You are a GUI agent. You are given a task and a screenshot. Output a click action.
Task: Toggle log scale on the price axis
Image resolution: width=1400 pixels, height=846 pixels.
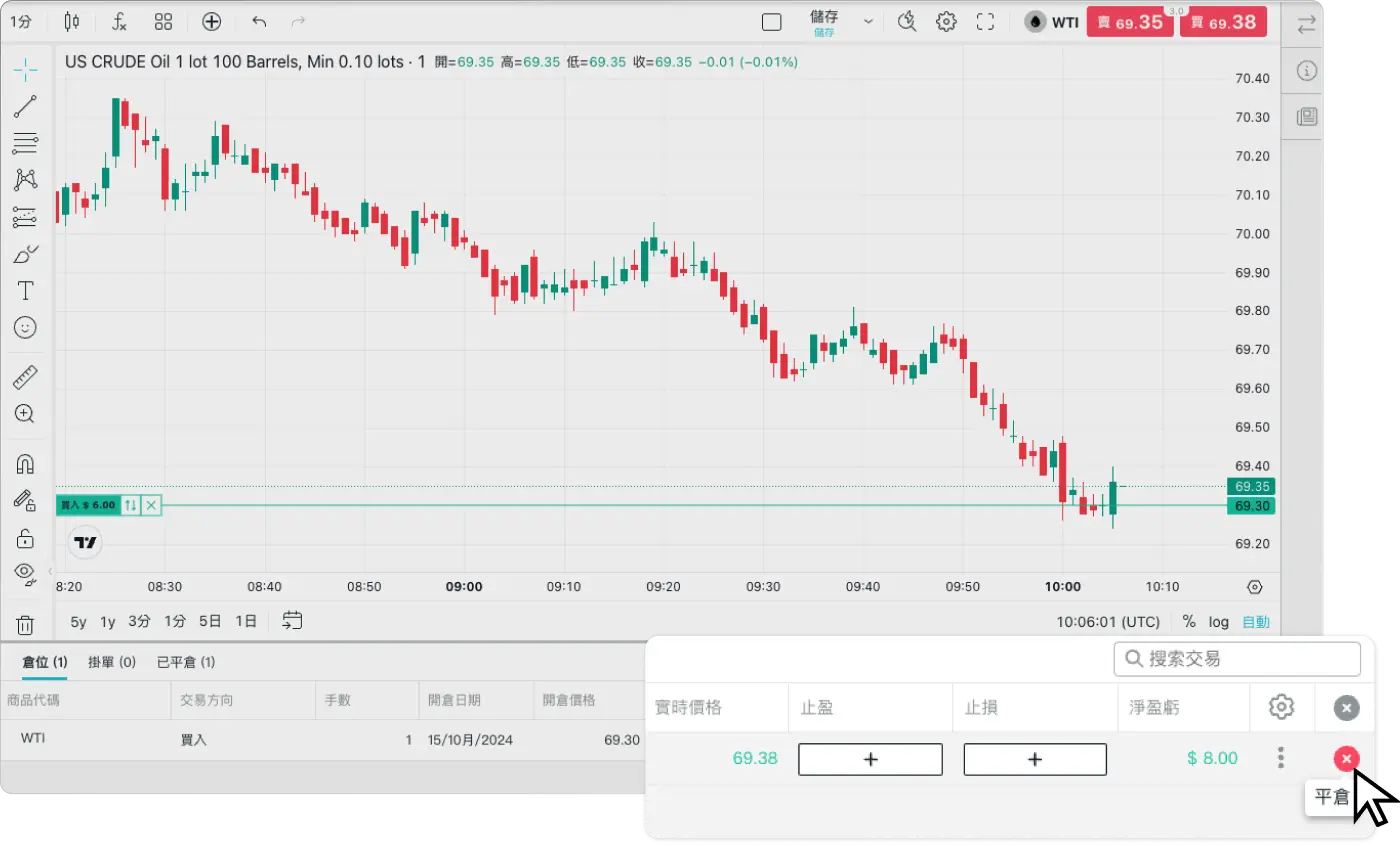(1218, 621)
